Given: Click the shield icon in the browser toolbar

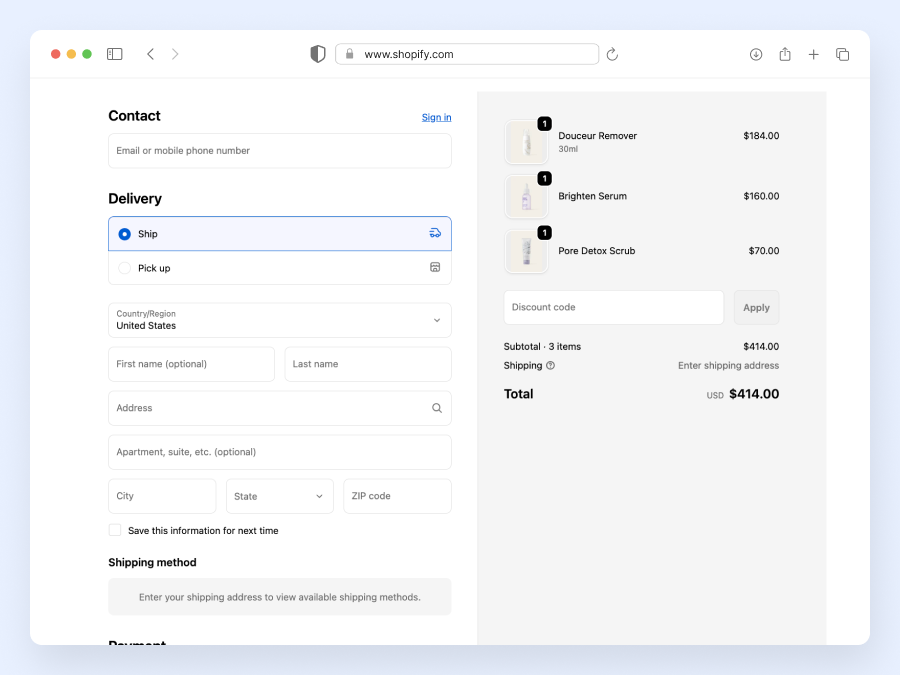Looking at the screenshot, I should [318, 53].
